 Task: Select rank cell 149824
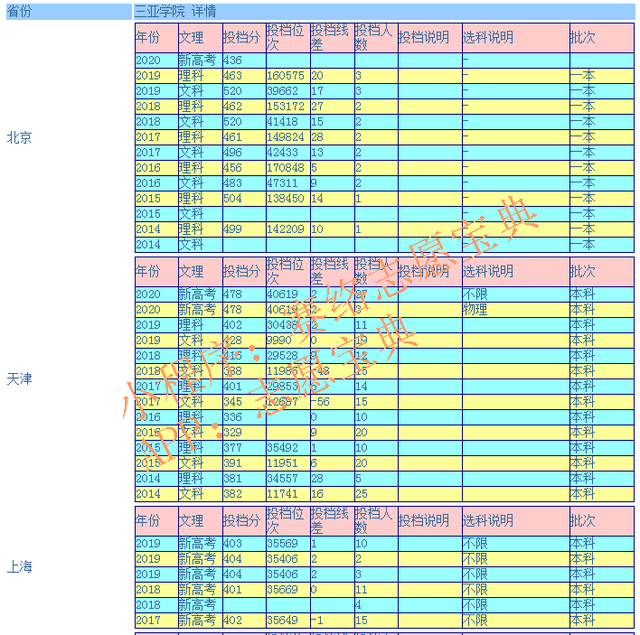(288, 137)
